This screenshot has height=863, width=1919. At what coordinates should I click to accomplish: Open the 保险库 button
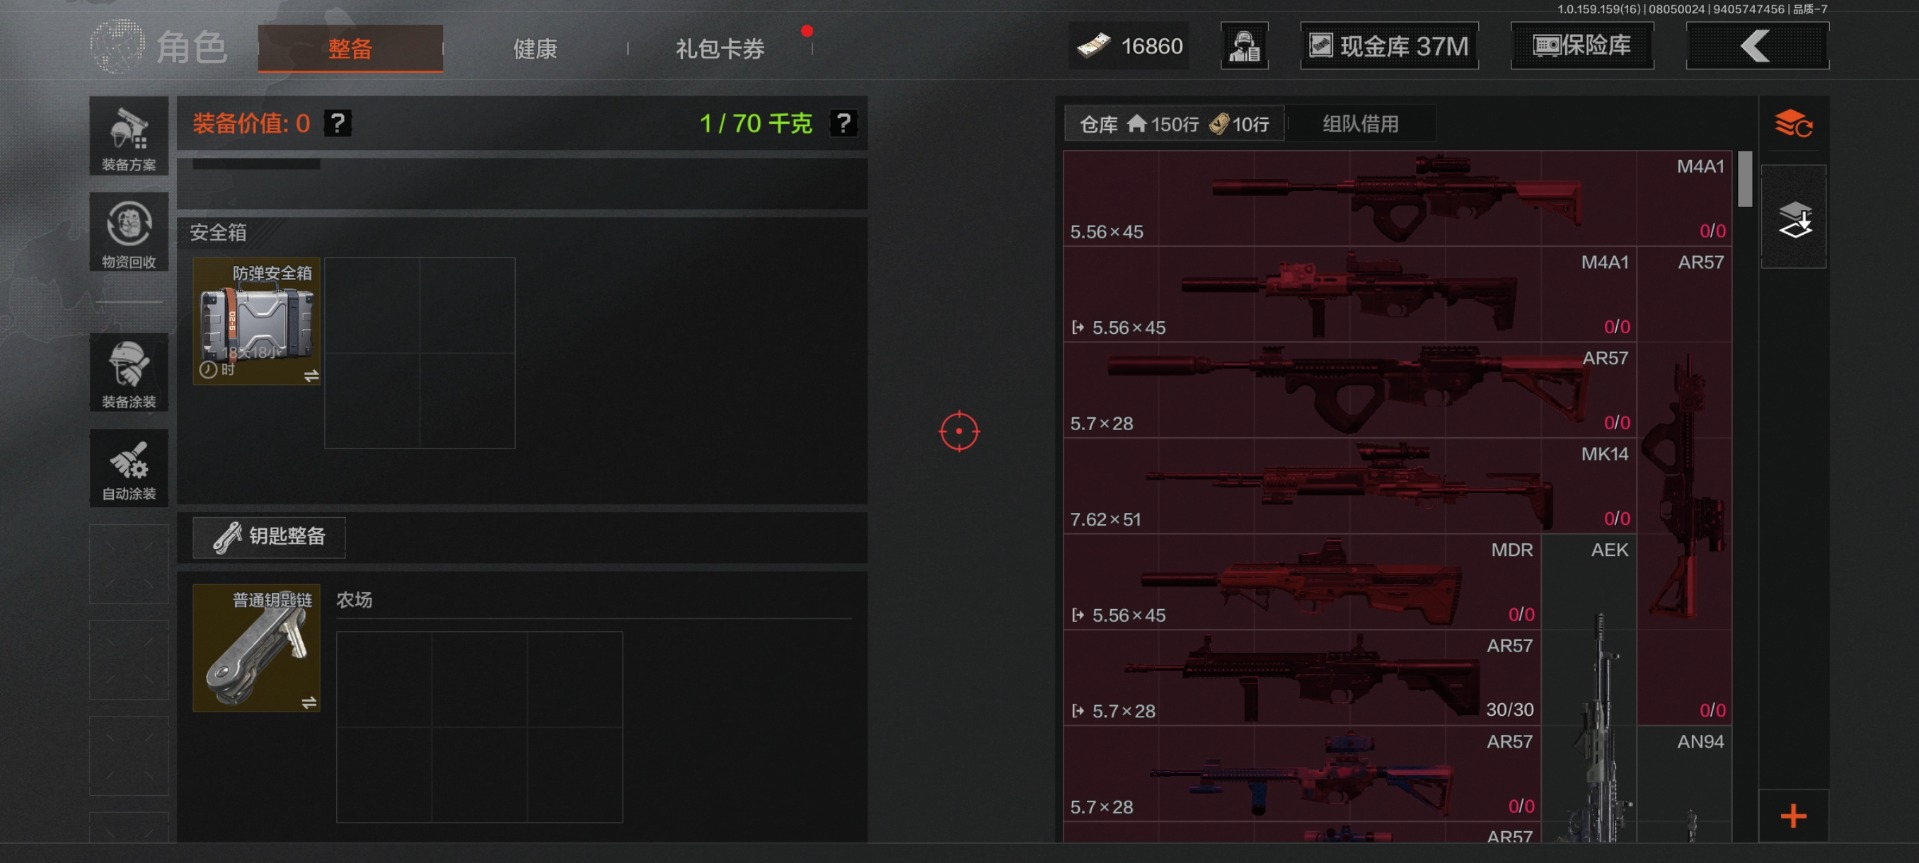pos(1582,46)
